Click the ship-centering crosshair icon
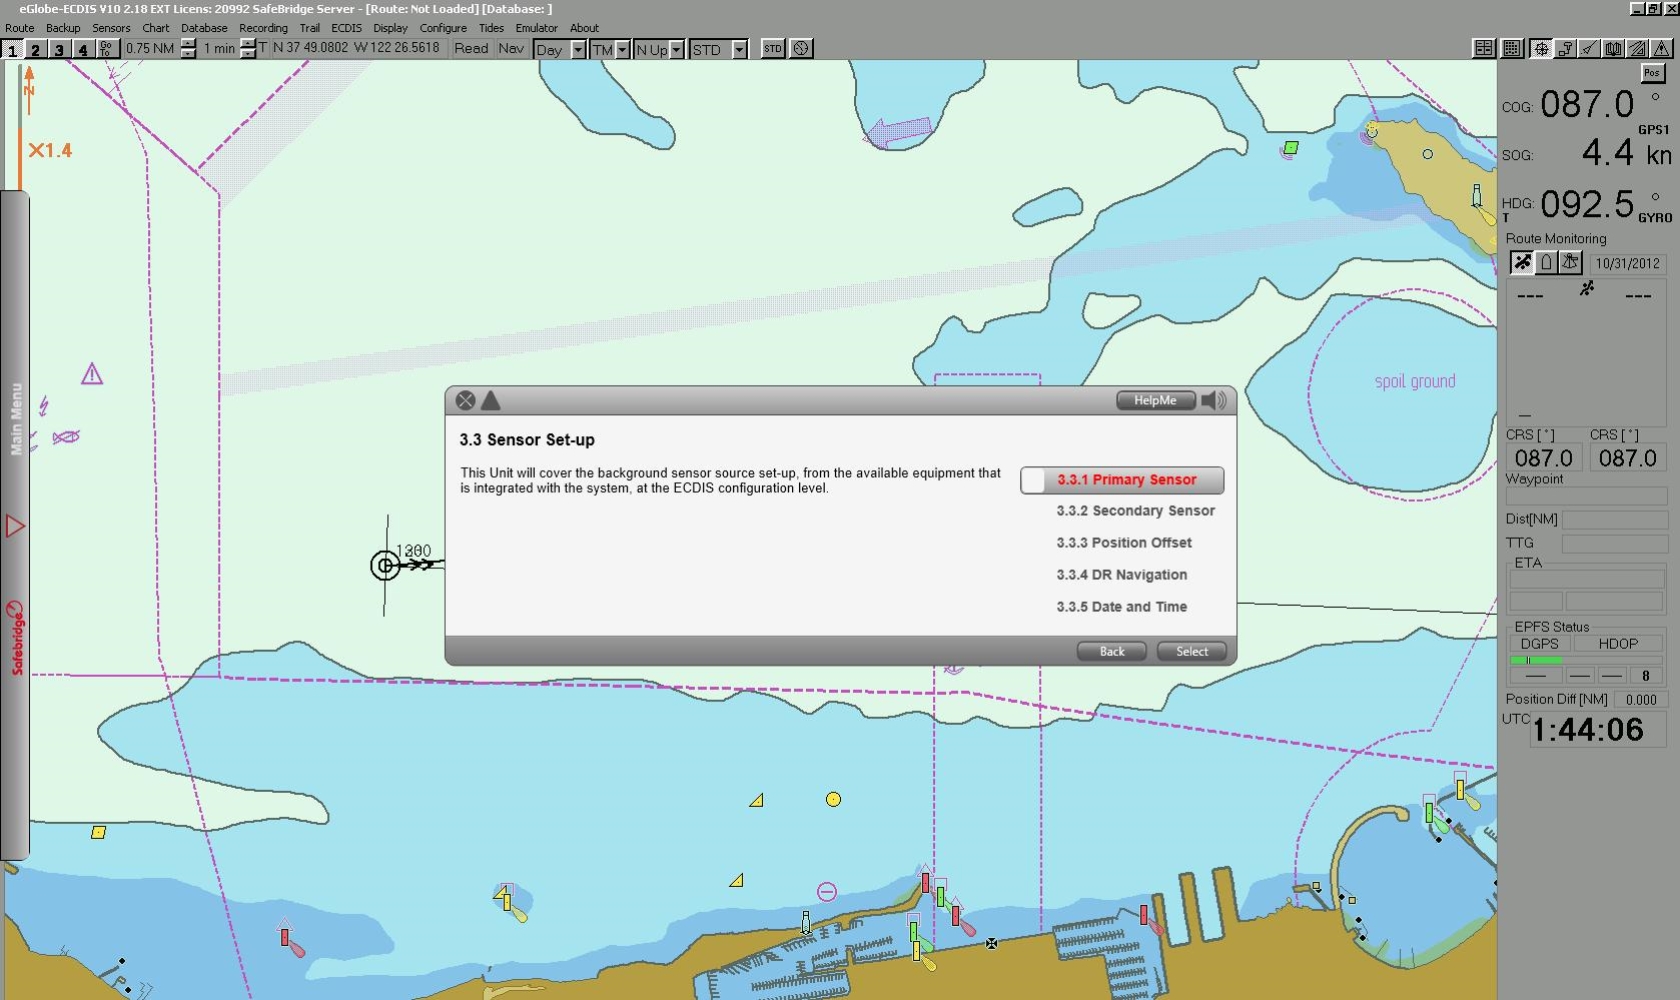Image resolution: width=1680 pixels, height=1000 pixels. [1542, 48]
